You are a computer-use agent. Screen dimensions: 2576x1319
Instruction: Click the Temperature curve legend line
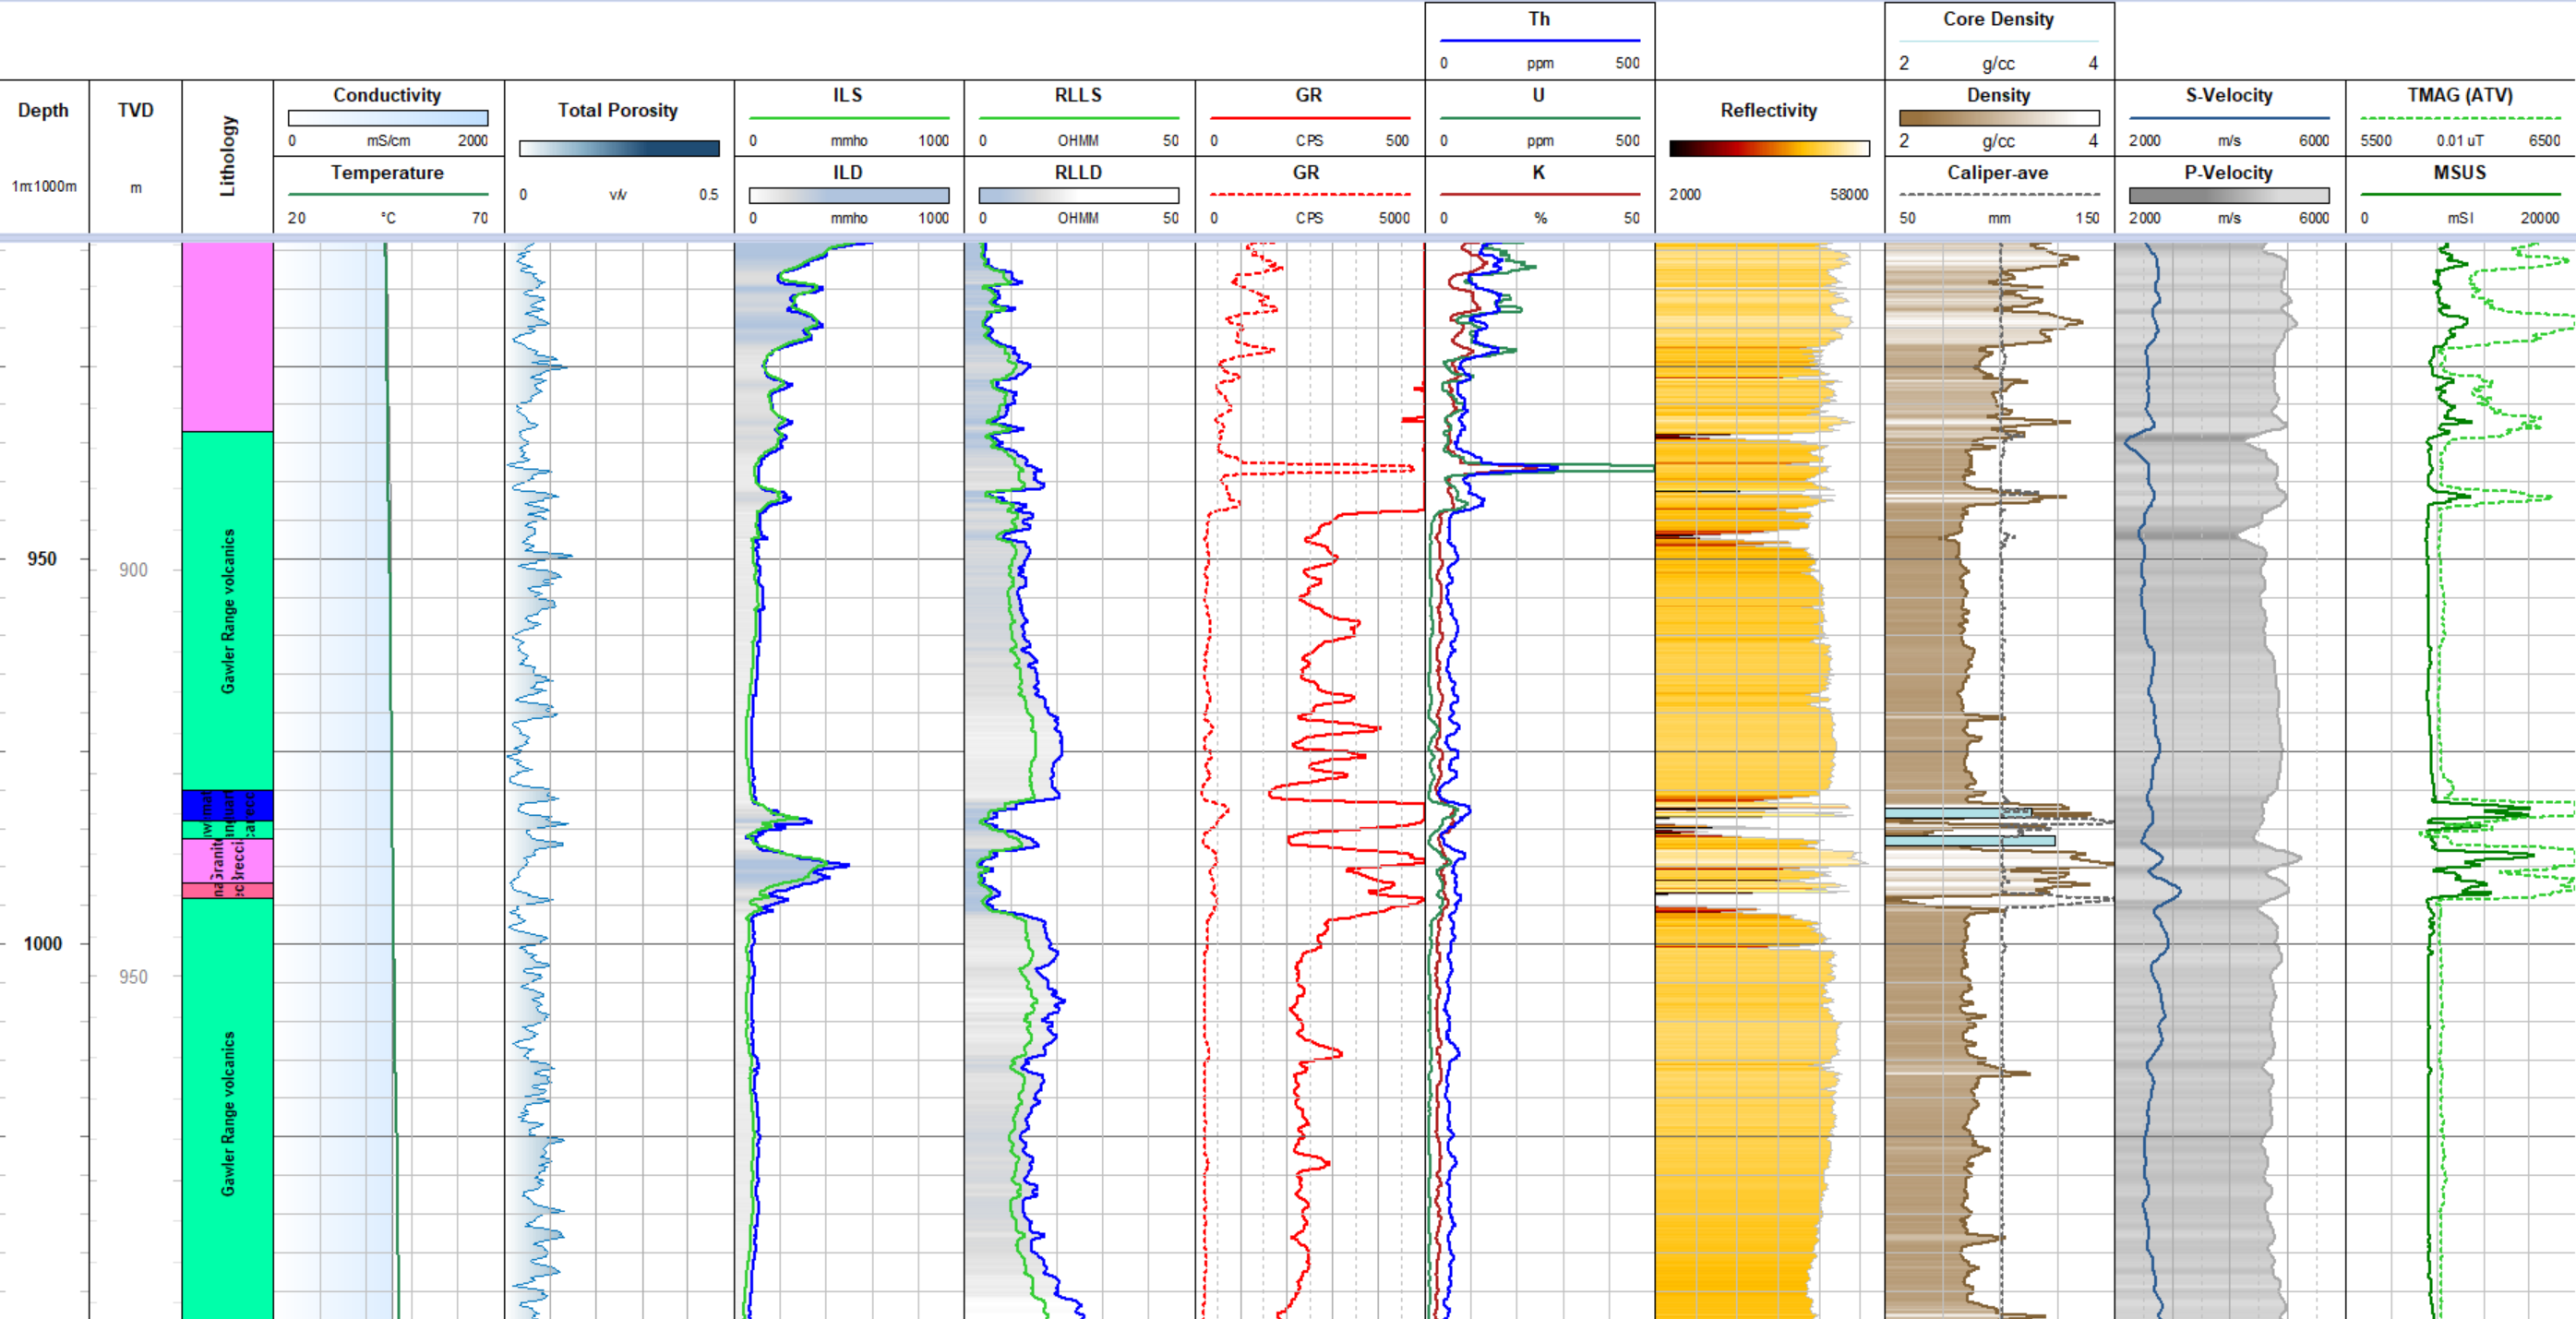click(387, 195)
